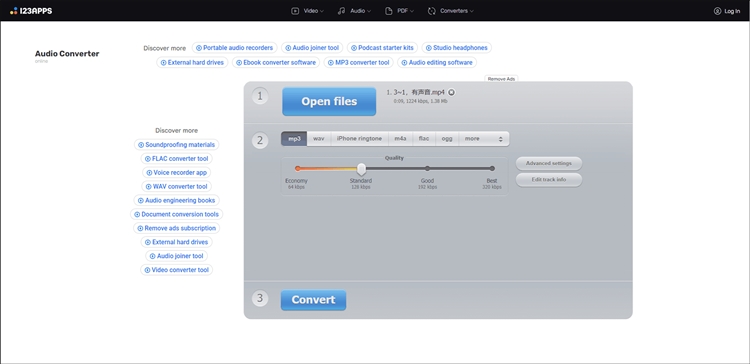This screenshot has height=364, width=750.
Task: Open the Audio dropdown menu
Action: [354, 11]
